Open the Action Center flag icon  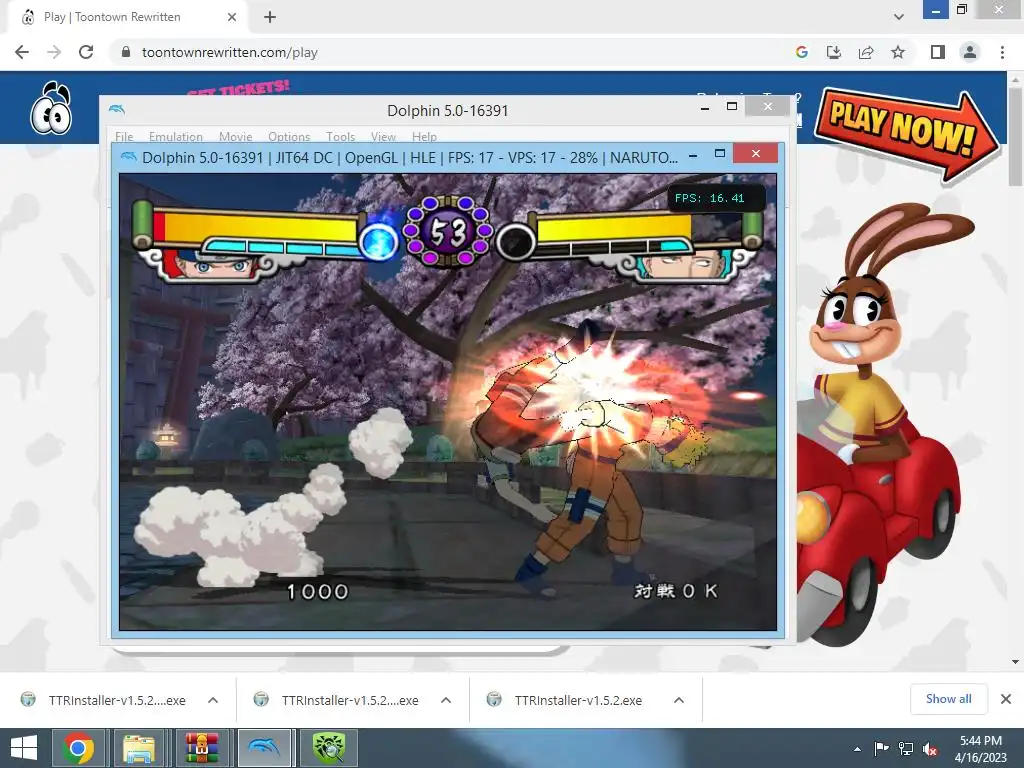pos(881,748)
